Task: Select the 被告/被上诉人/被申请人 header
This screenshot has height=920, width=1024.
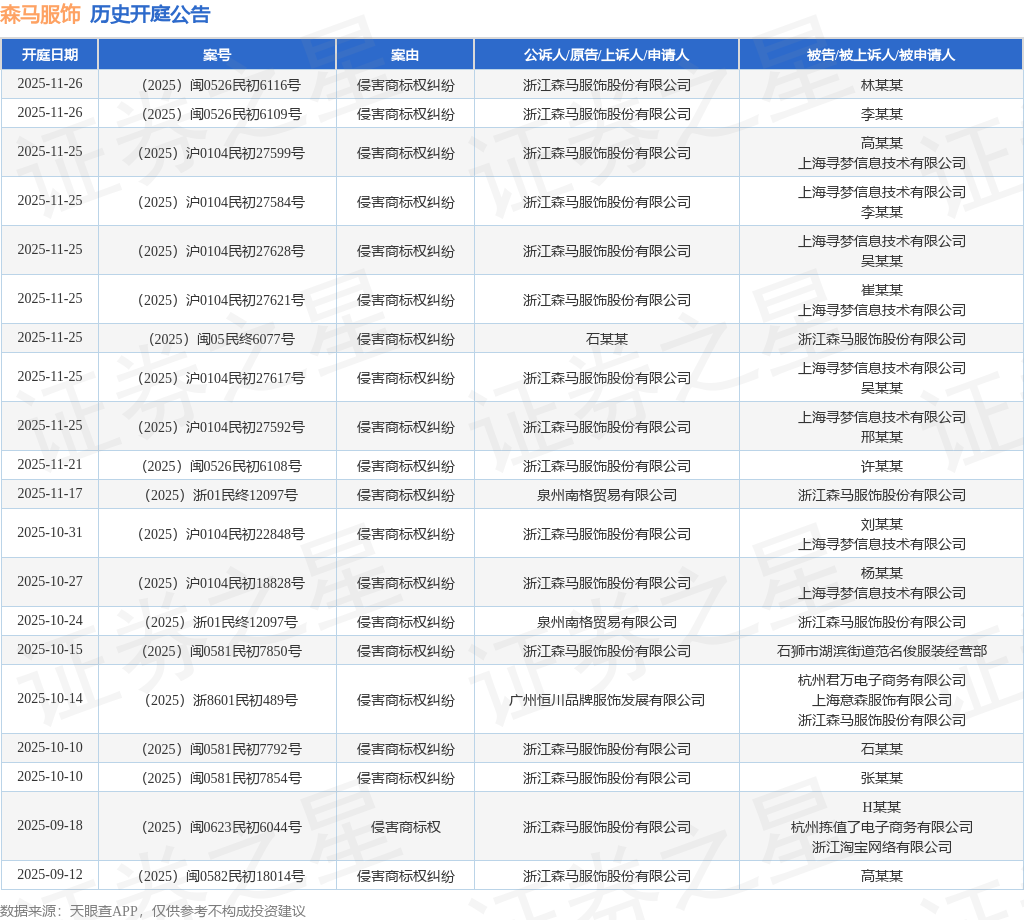Action: point(881,55)
